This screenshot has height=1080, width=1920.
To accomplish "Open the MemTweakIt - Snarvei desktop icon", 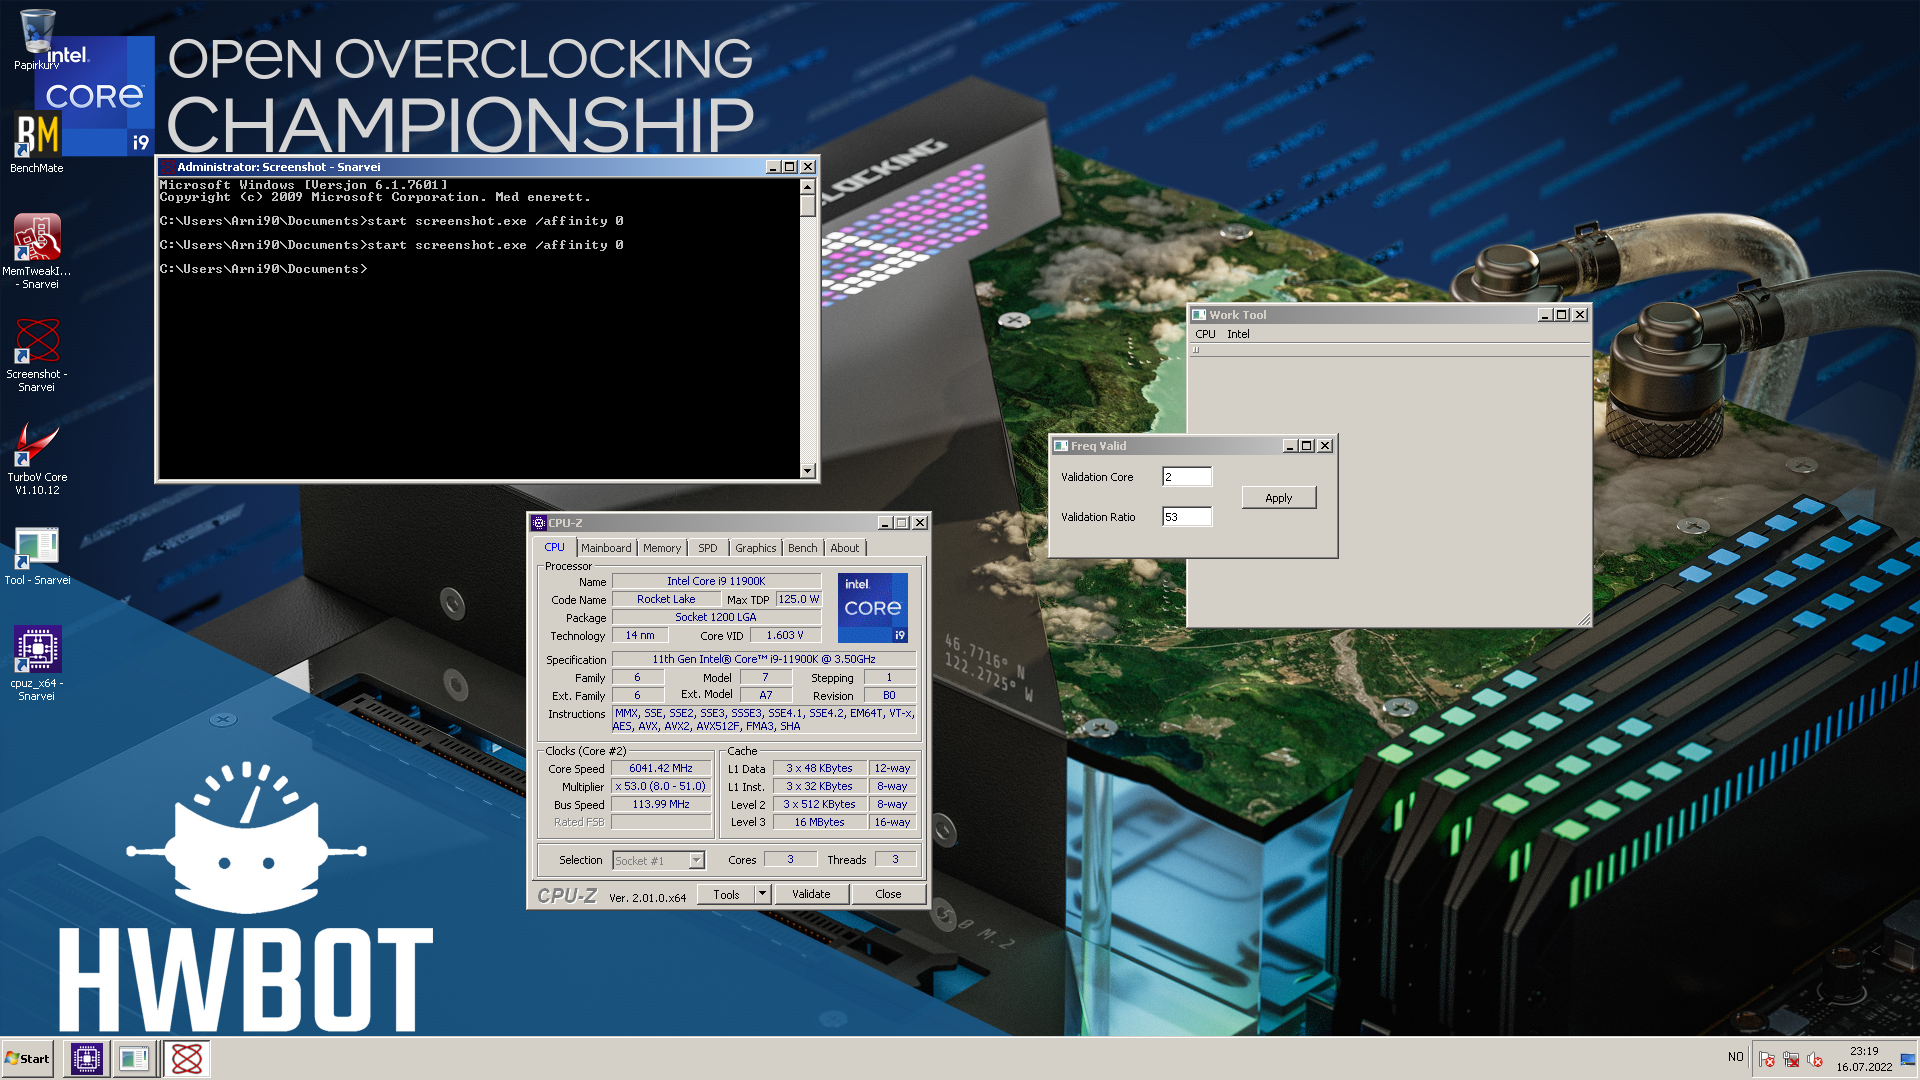I will (x=37, y=251).
